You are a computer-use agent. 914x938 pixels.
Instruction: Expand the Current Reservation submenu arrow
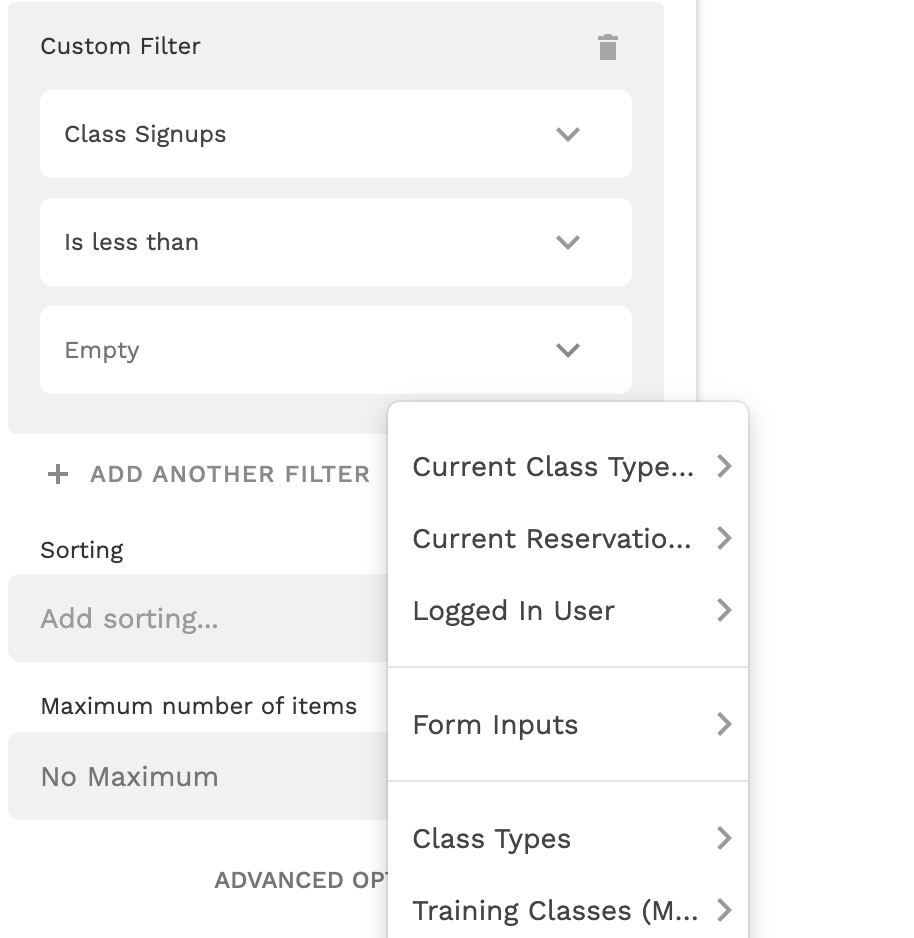[725, 539]
